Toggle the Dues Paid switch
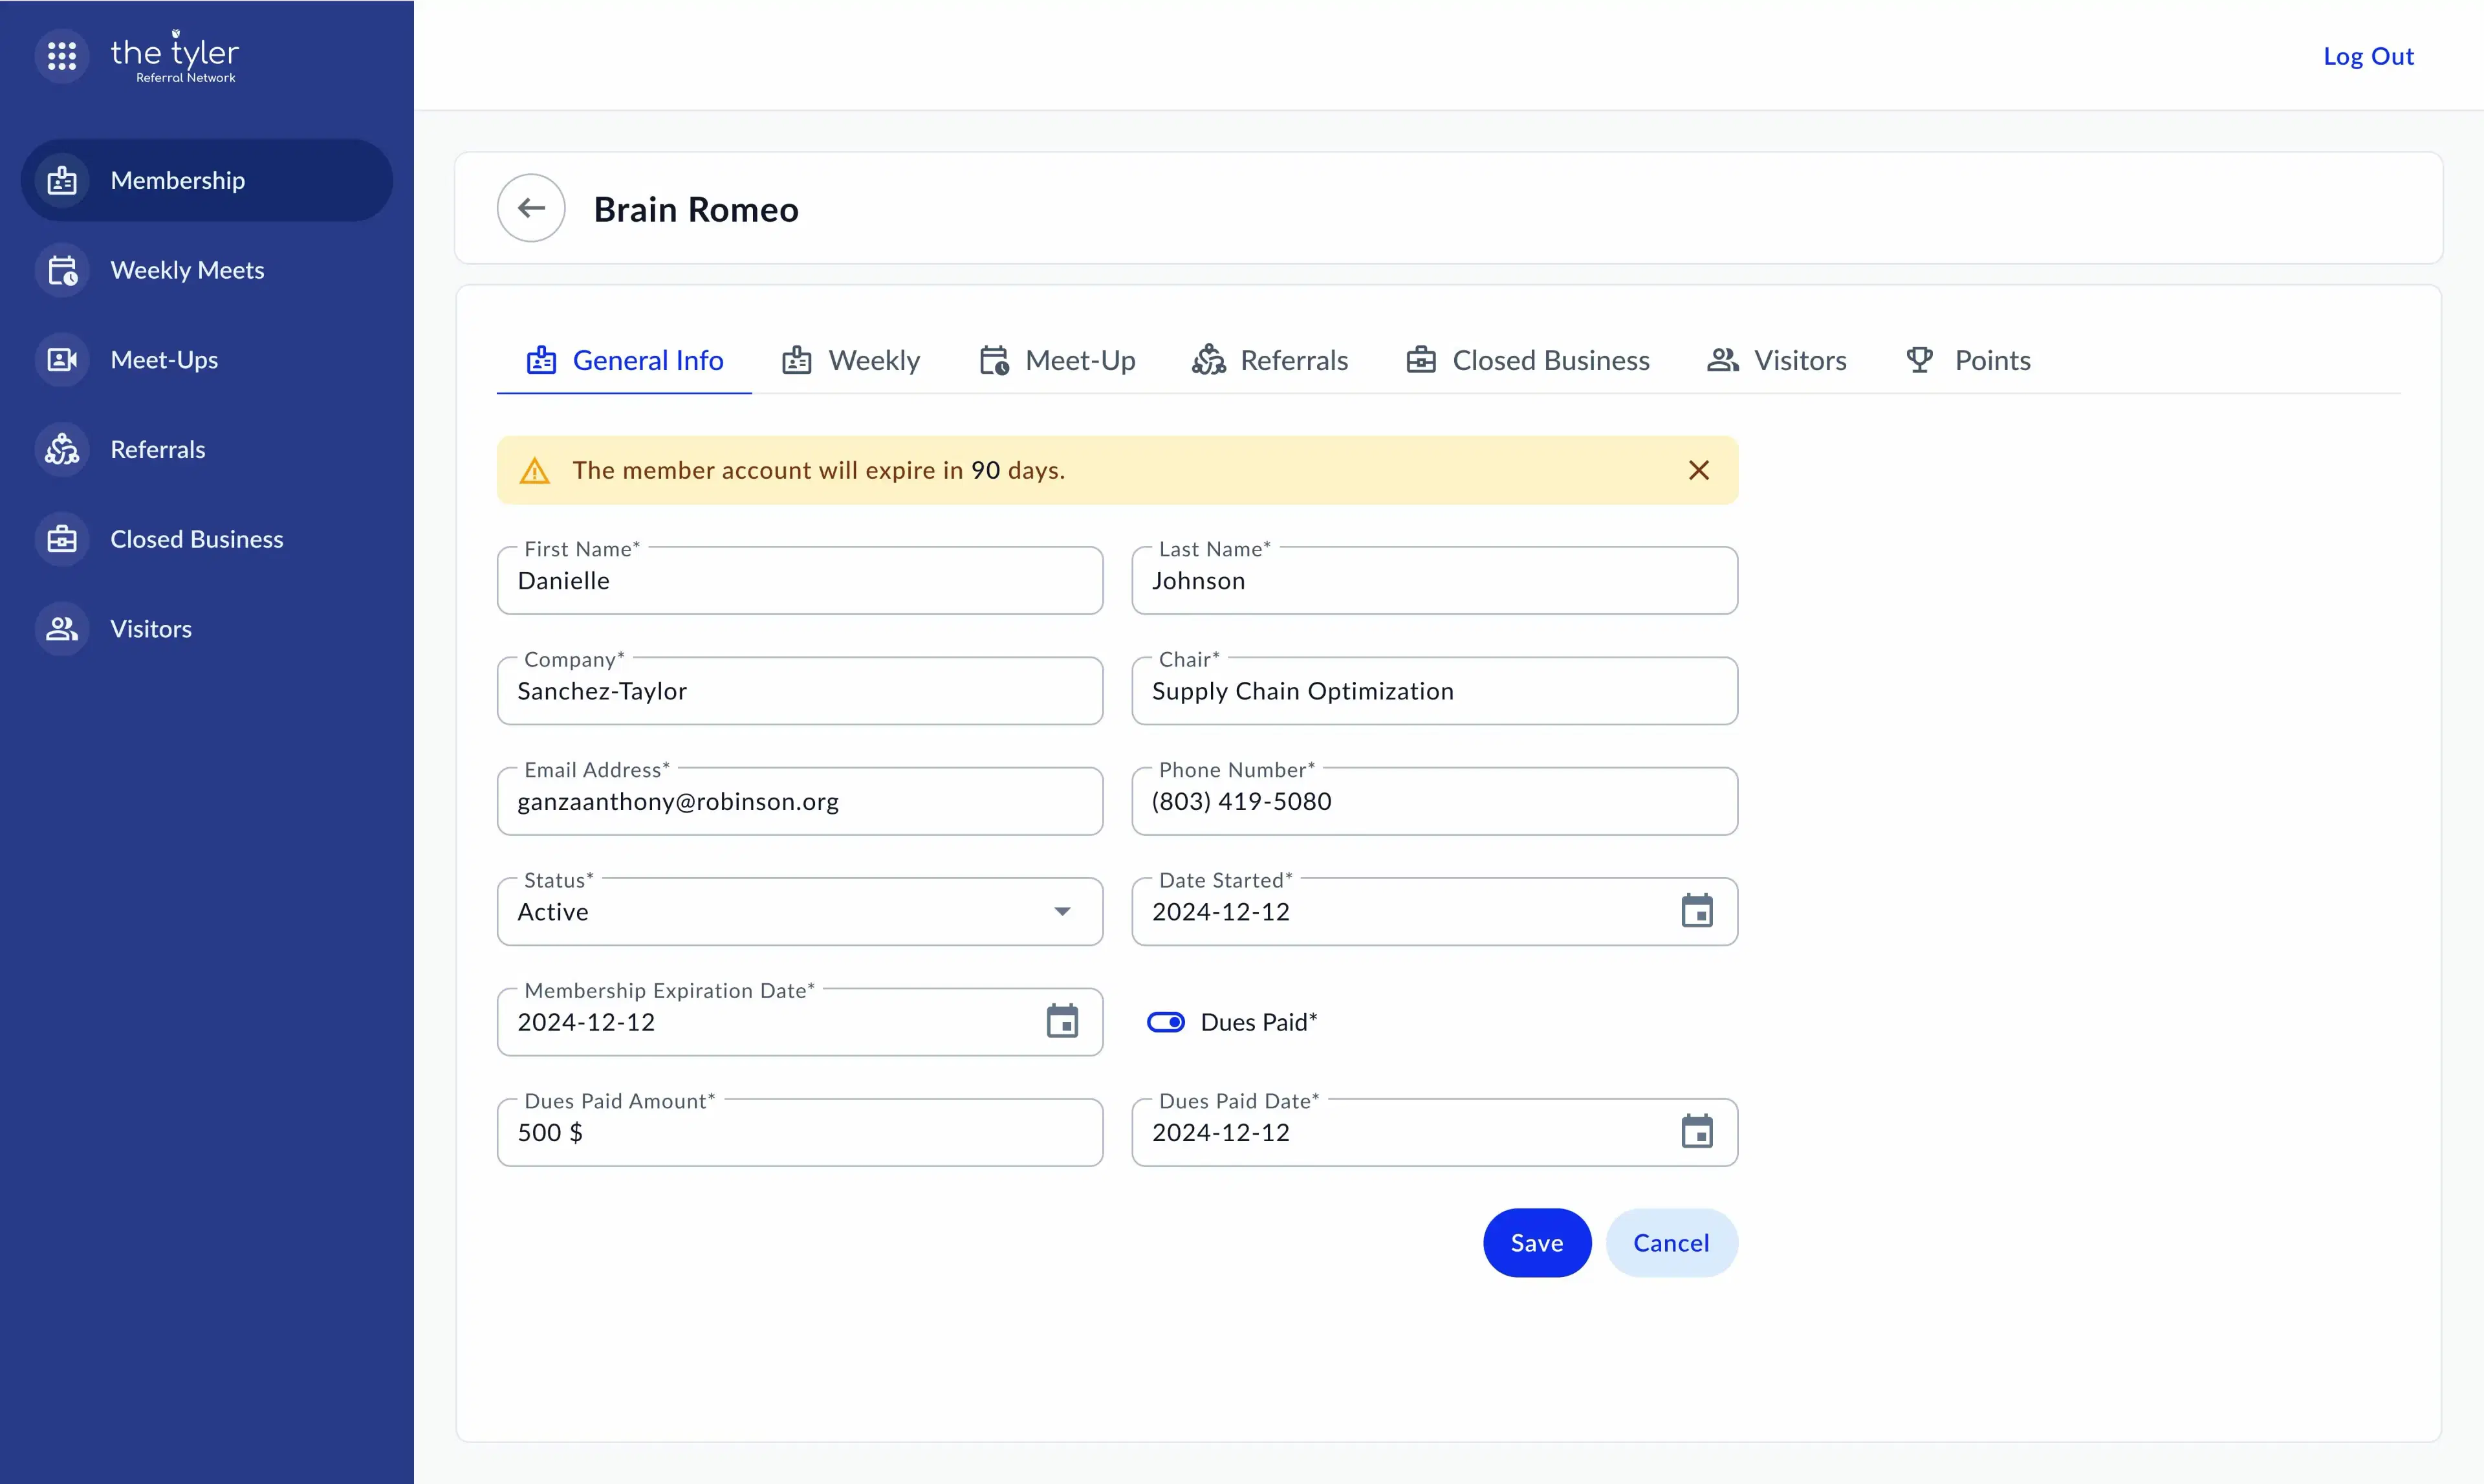 coord(1165,1022)
